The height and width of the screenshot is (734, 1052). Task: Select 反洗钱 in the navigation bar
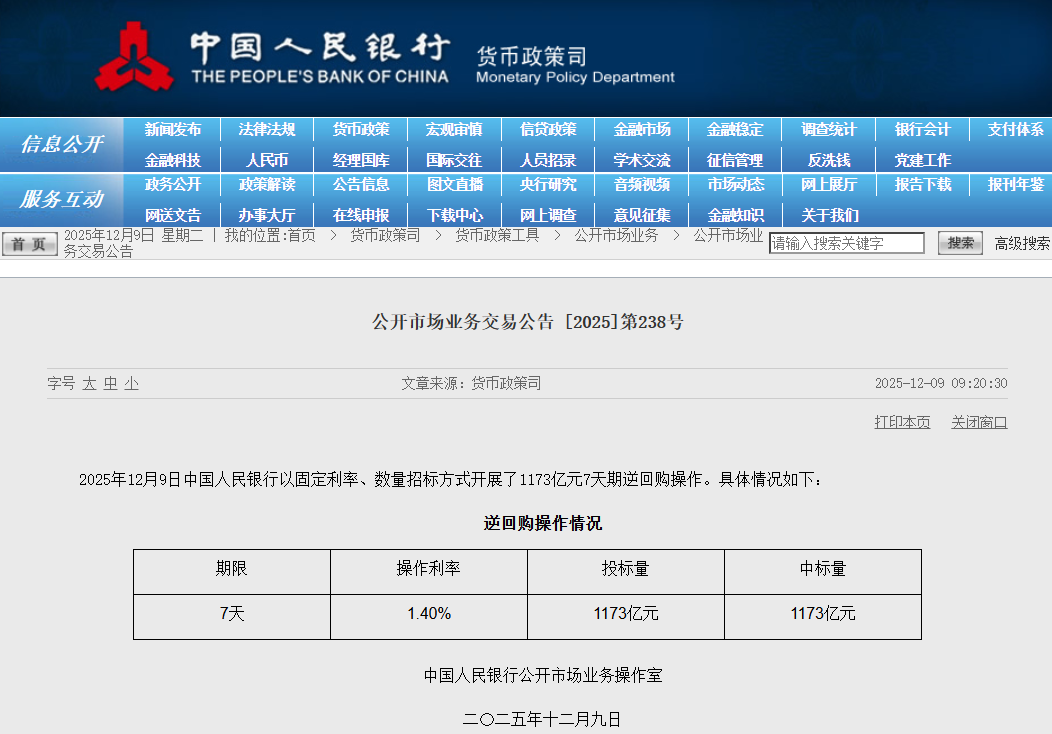pyautogui.click(x=829, y=160)
